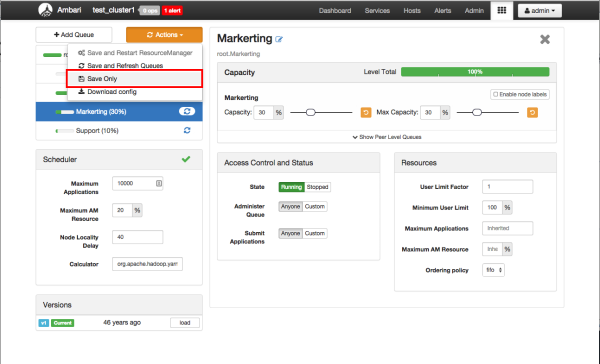
Task: Click the refresh icon on Support queue
Action: [x=187, y=131]
